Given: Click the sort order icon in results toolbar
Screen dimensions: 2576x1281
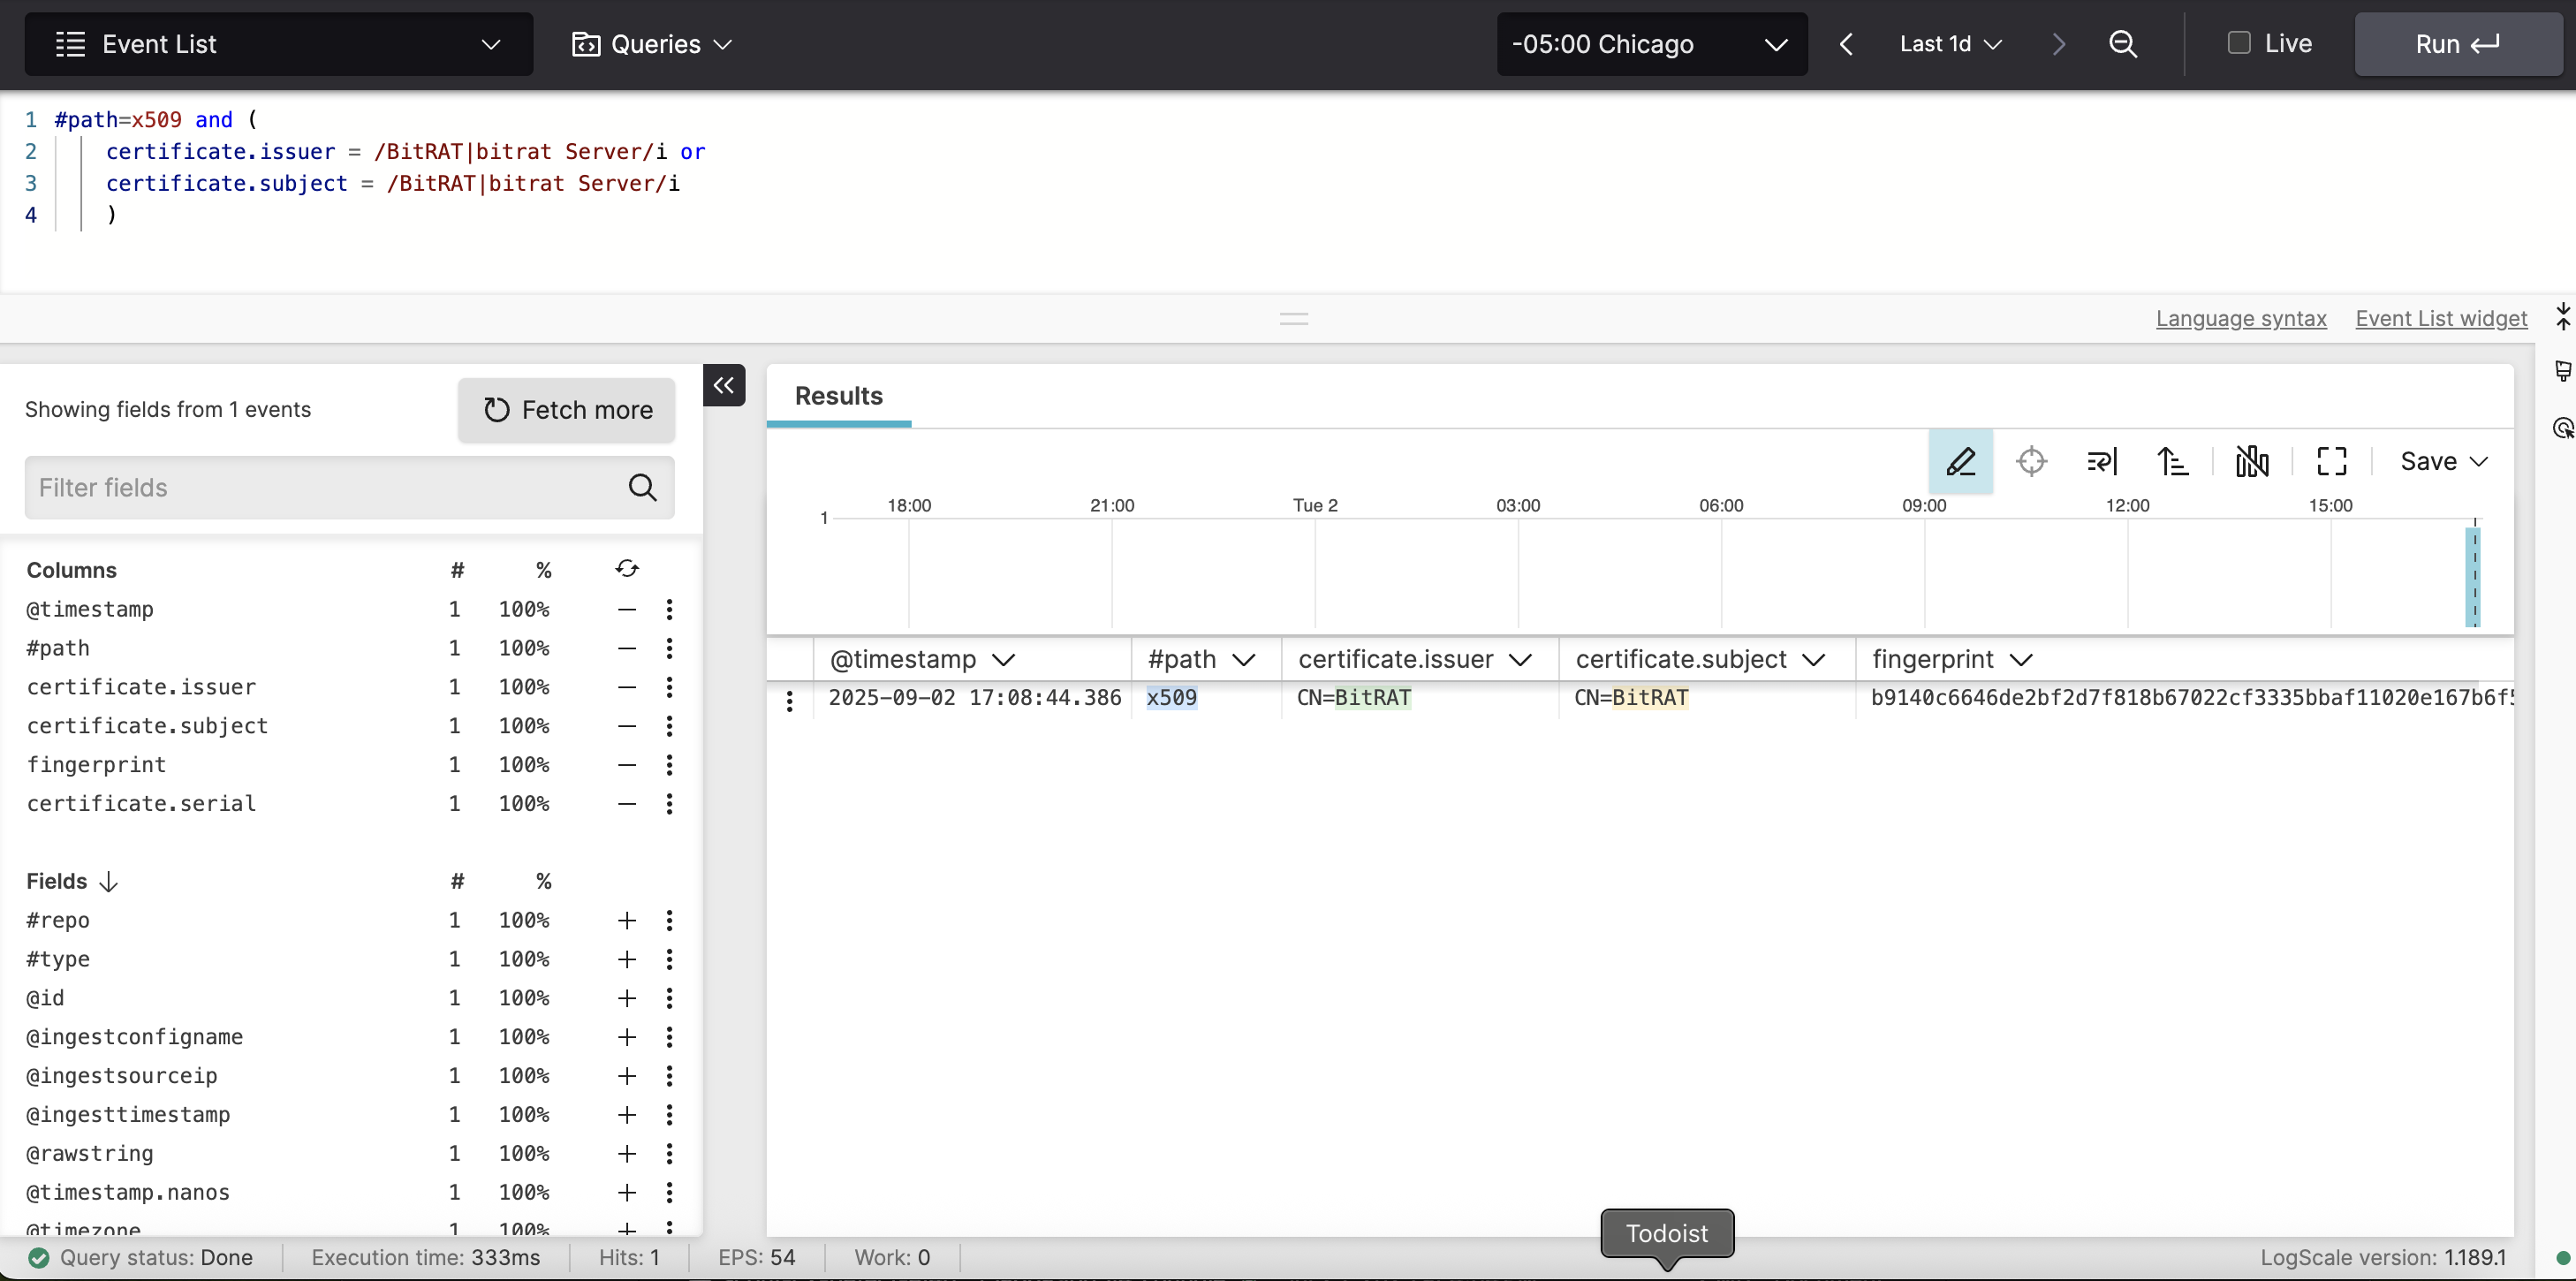Looking at the screenshot, I should coord(2172,461).
